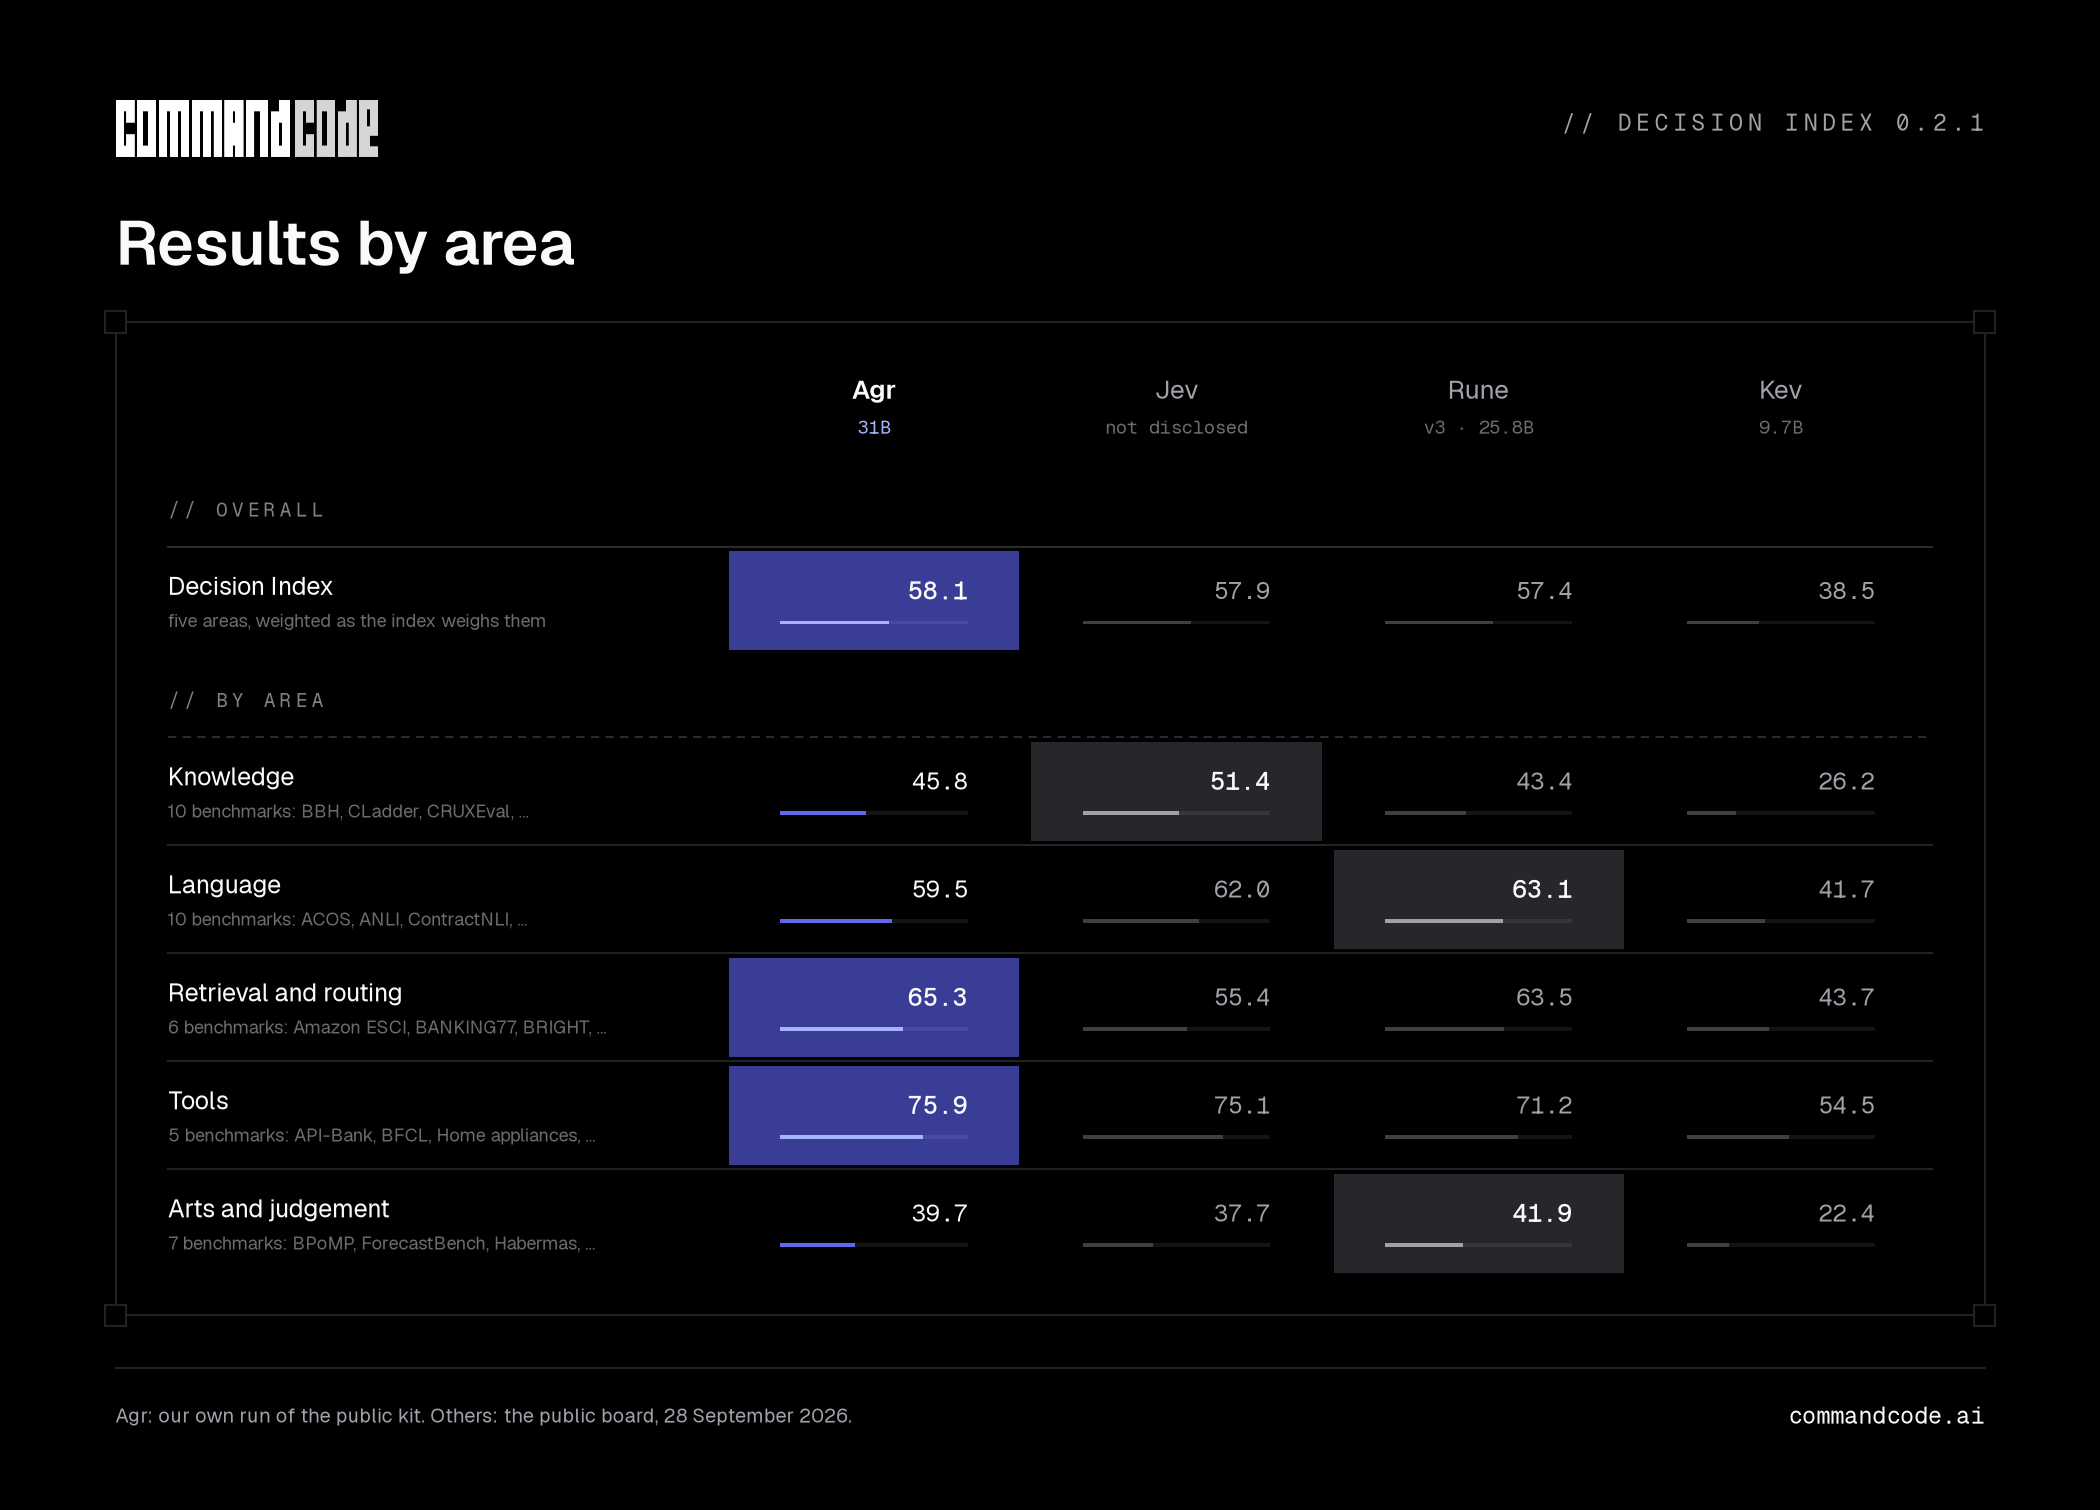Viewport: 2100px width, 1510px height.
Task: Select the Jev column header
Action: click(x=1176, y=390)
